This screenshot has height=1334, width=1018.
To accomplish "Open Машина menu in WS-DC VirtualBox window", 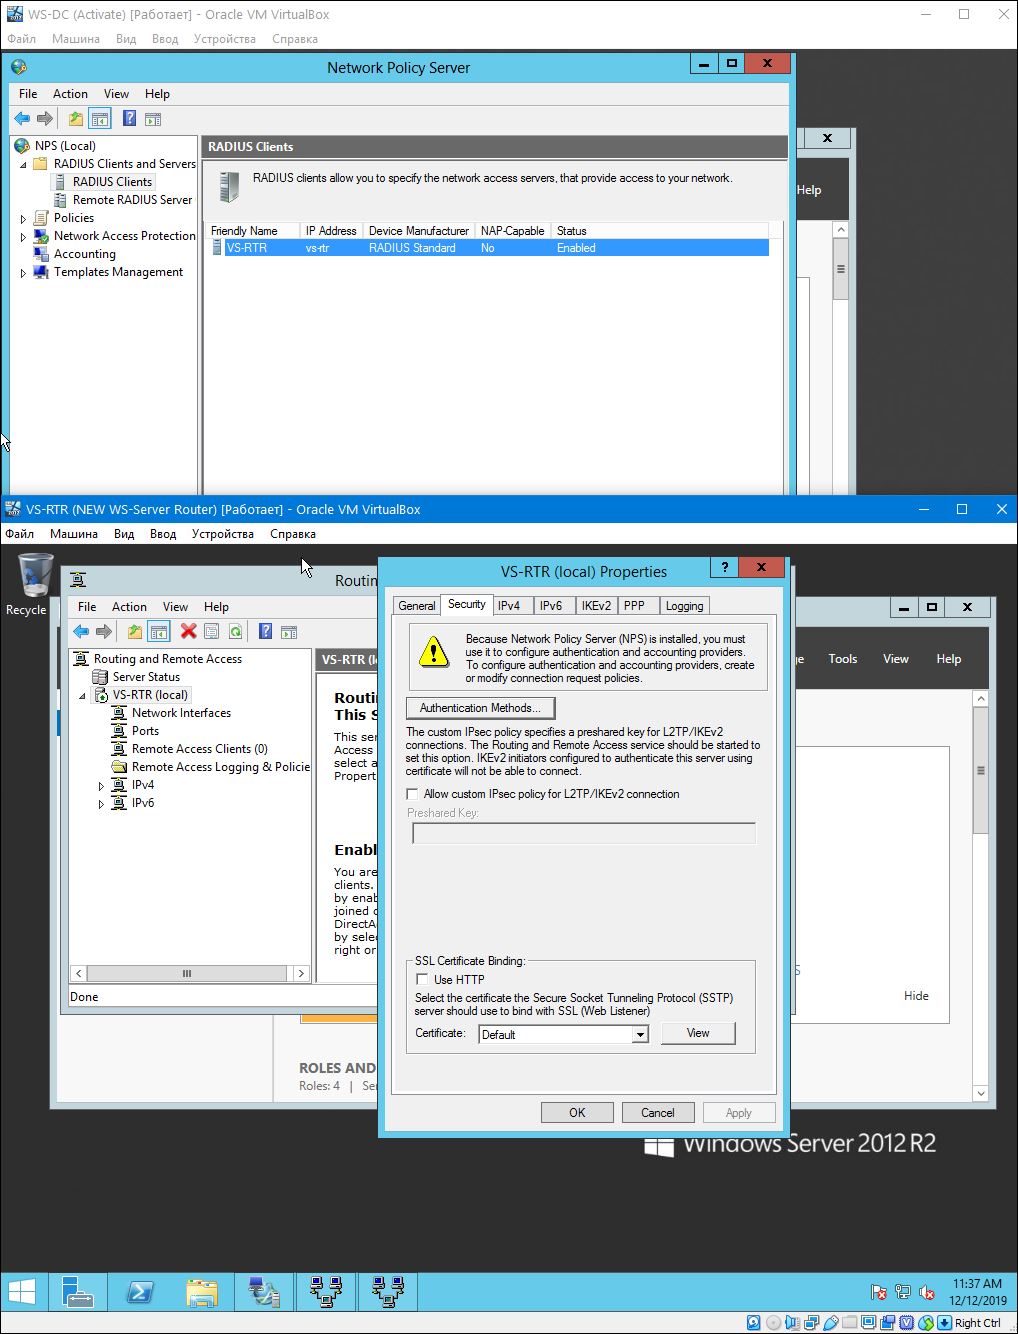I will [76, 39].
